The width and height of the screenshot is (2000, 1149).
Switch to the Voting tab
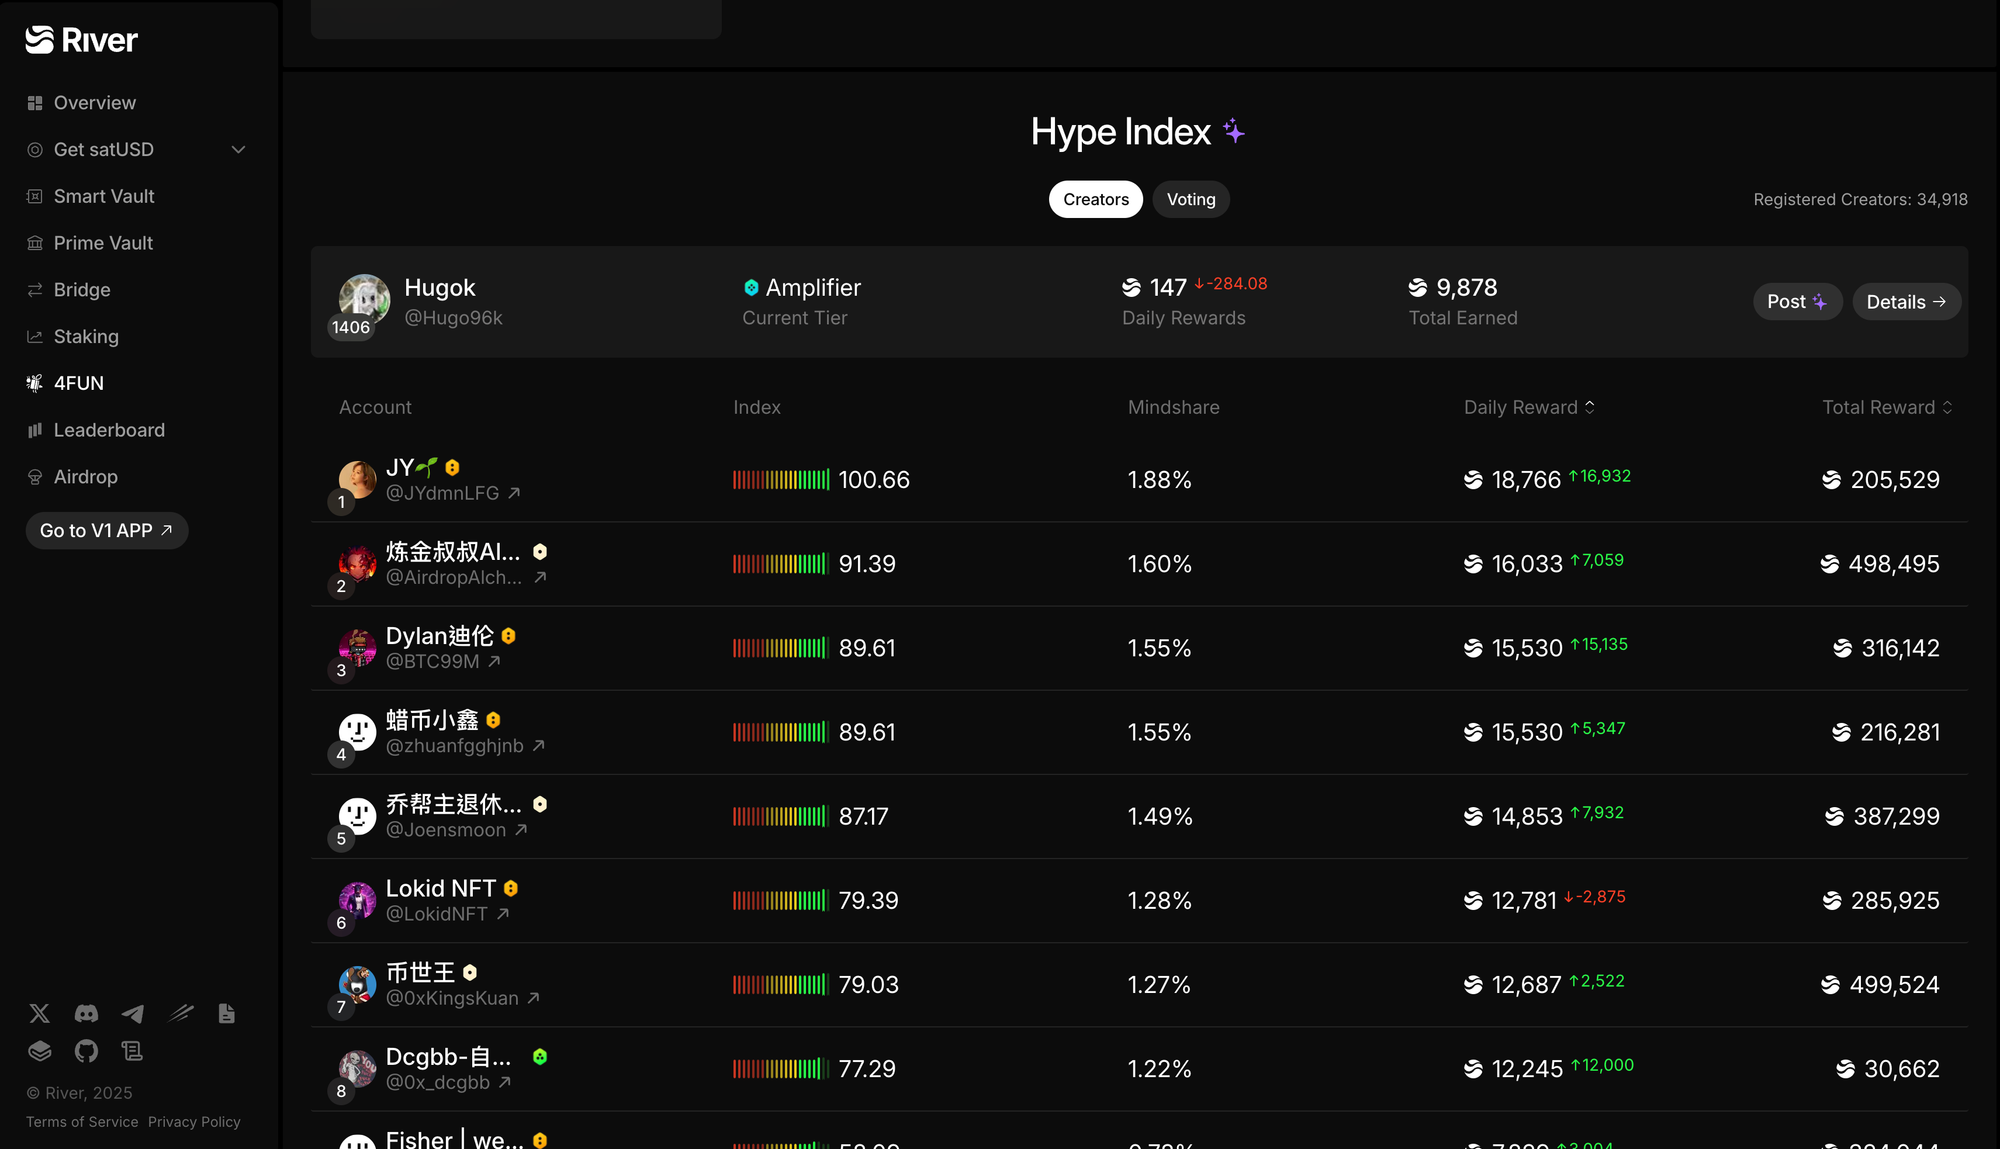point(1190,199)
